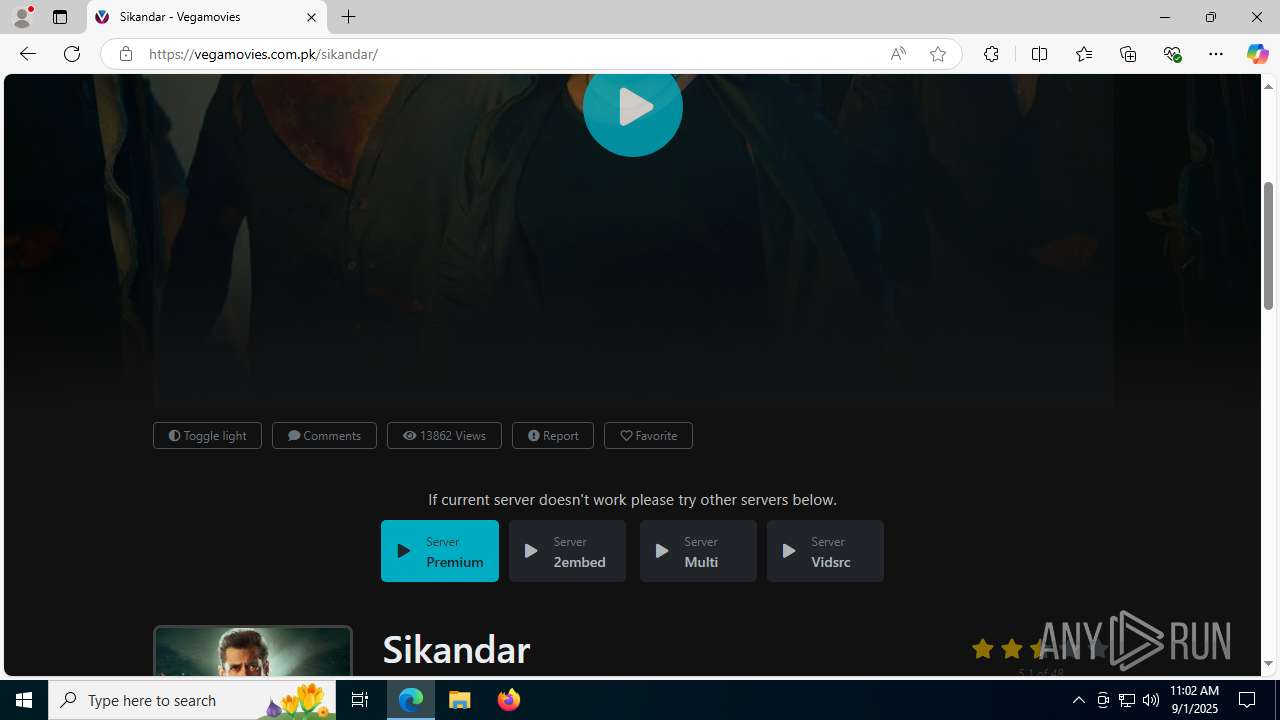Open browser Extensions menu
The image size is (1280, 720).
[x=991, y=54]
